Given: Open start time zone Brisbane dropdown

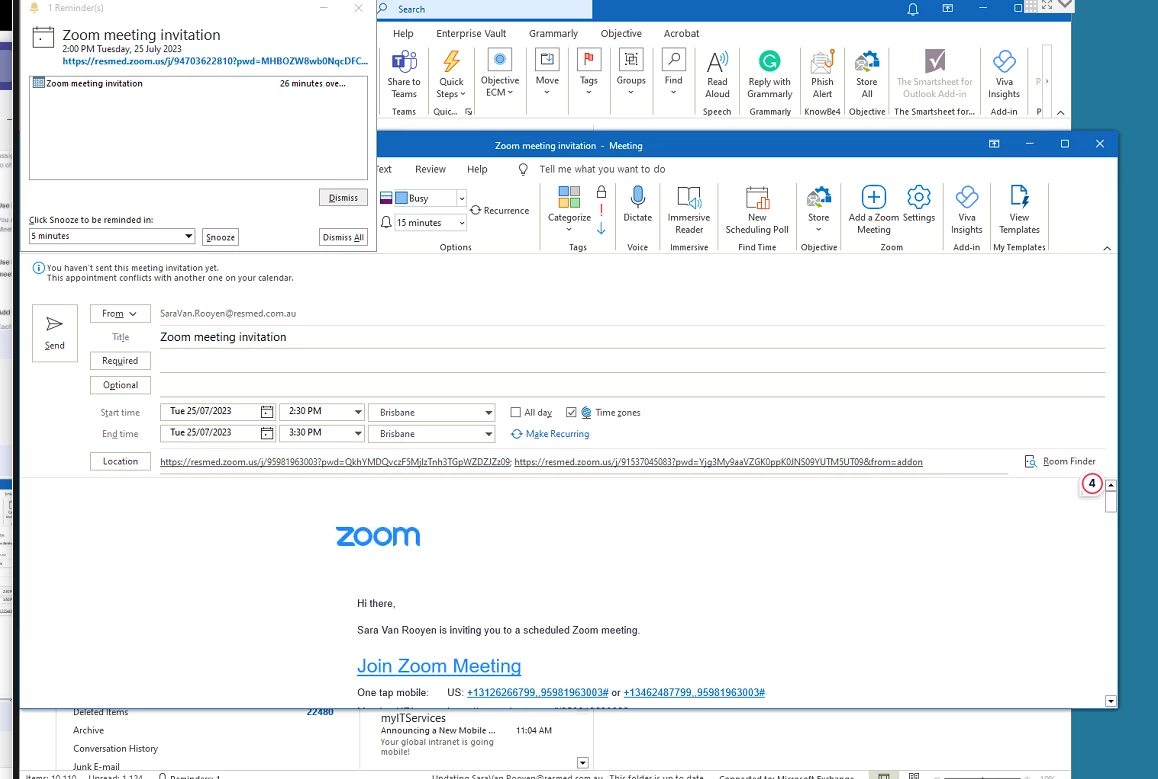Looking at the screenshot, I should point(488,413).
